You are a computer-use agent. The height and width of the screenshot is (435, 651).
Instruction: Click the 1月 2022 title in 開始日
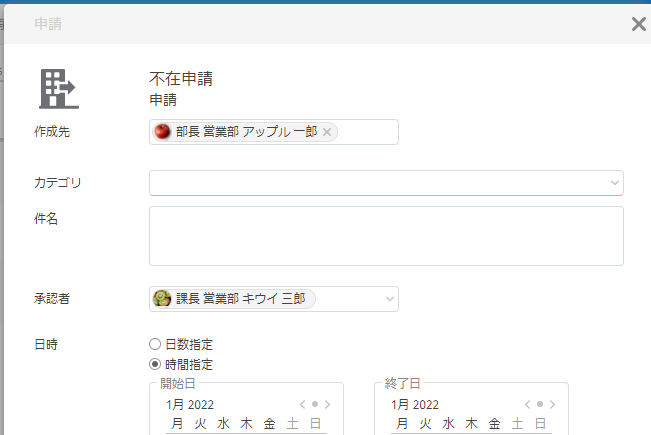190,405
